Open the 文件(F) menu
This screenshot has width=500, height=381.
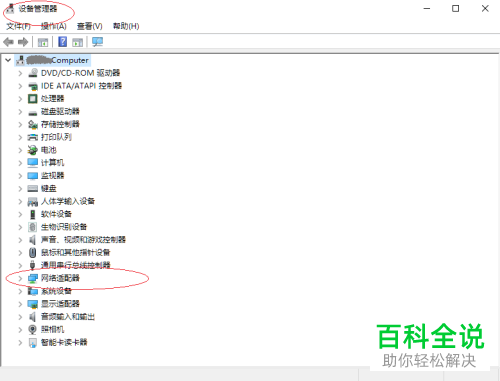tap(18, 26)
